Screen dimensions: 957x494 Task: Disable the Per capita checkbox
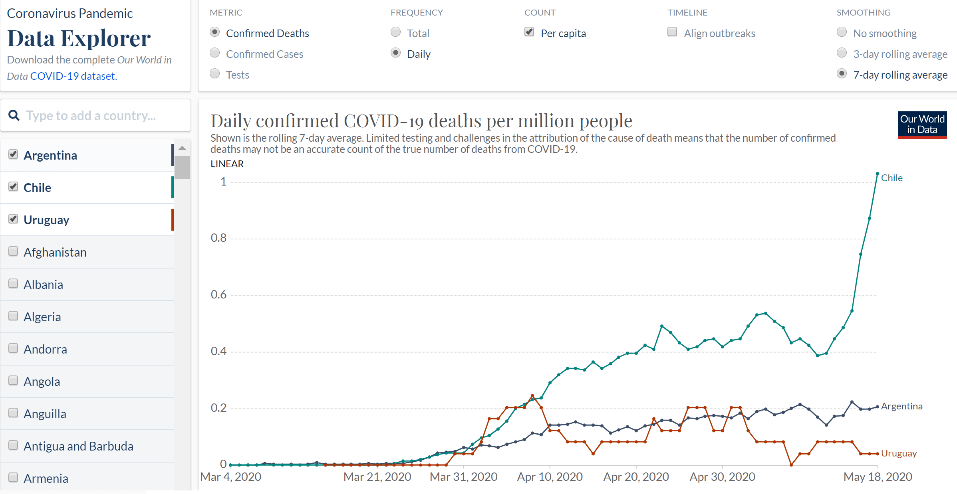click(529, 33)
